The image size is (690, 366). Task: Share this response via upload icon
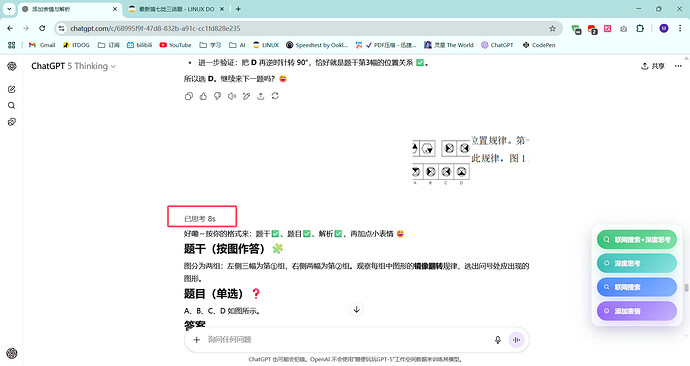pos(261,96)
